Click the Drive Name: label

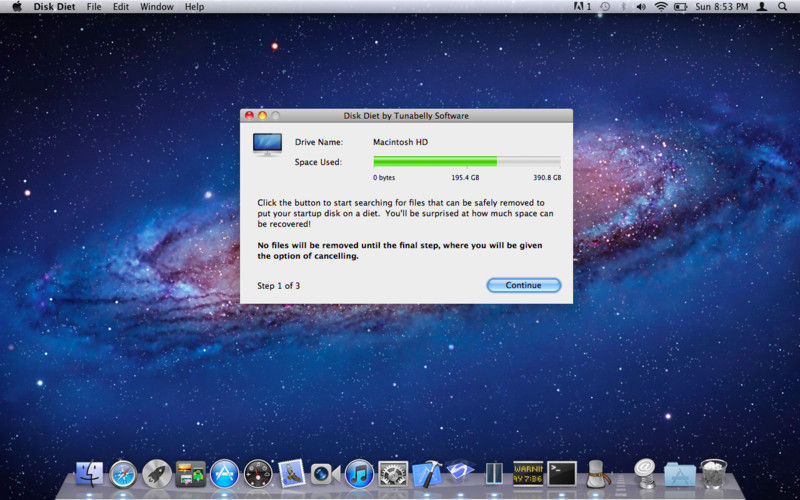pyautogui.click(x=319, y=142)
